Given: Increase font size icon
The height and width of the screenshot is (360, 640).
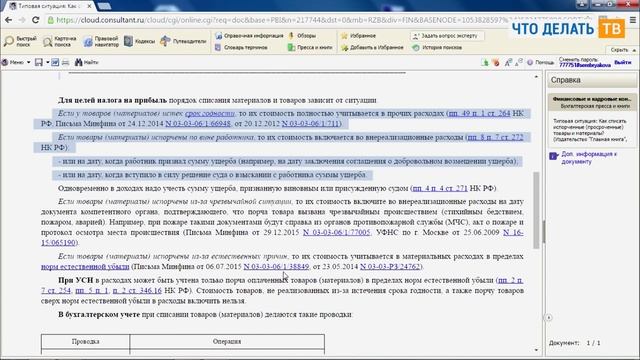Looking at the screenshot, I should 508,62.
